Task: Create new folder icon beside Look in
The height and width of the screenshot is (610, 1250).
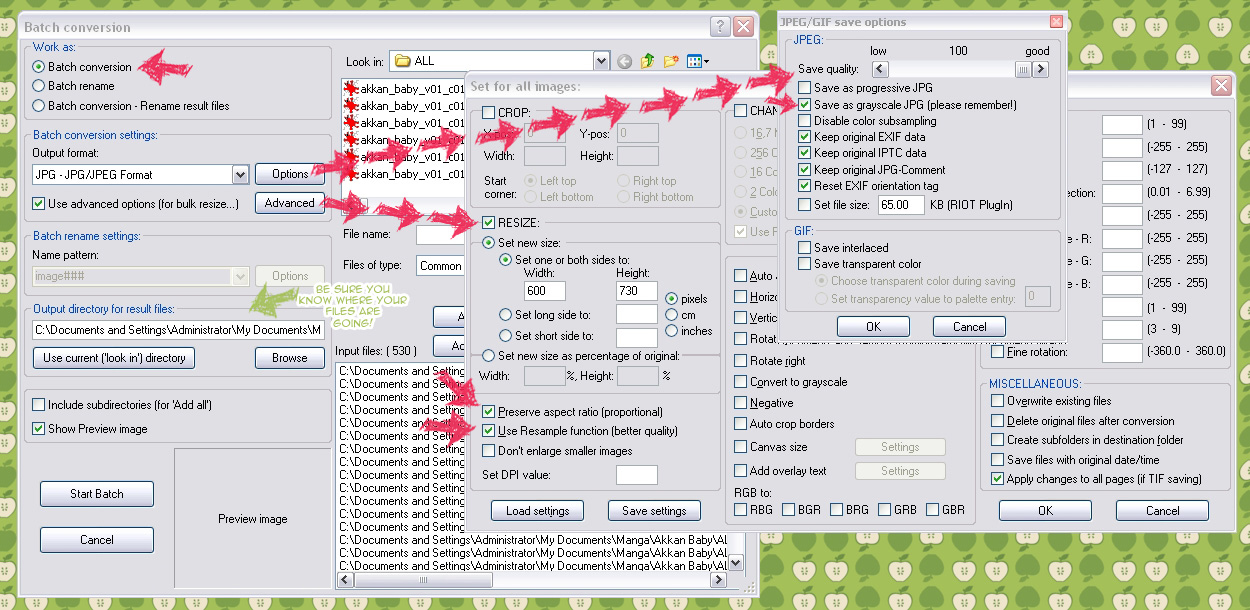Action: tap(671, 61)
